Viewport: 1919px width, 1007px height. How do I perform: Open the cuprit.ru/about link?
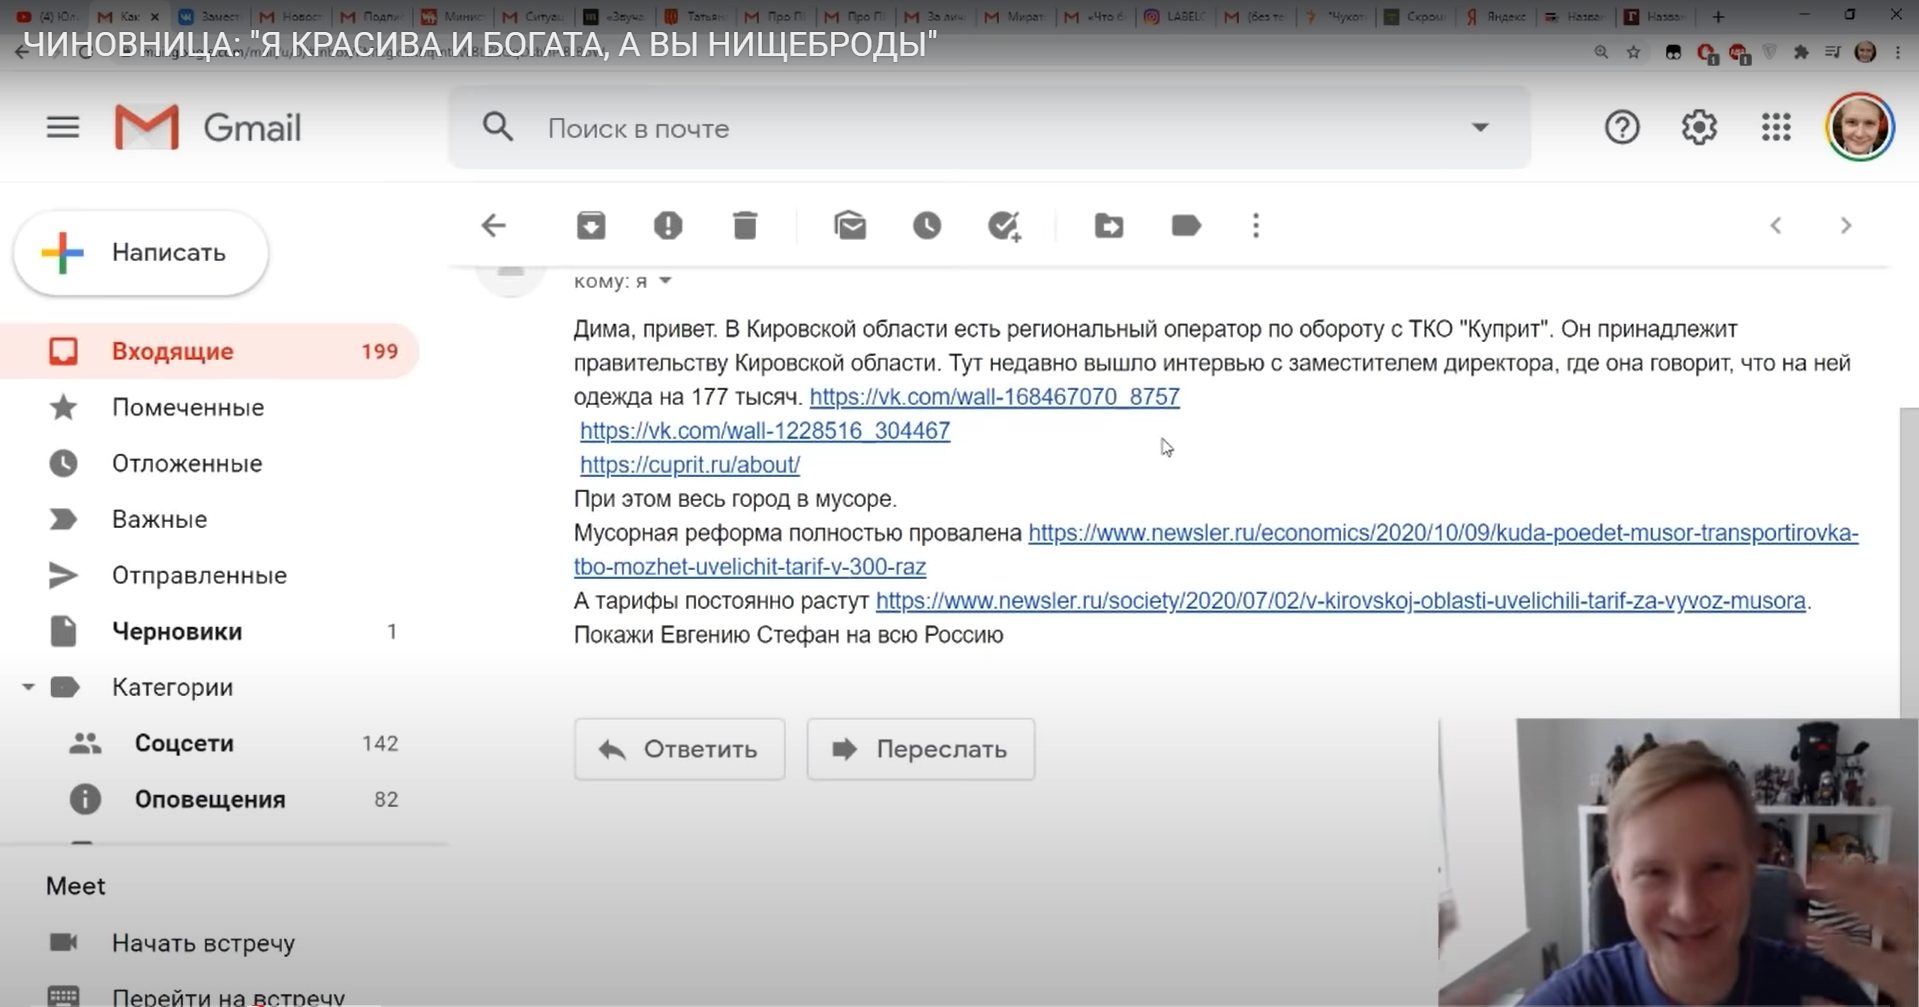[690, 465]
